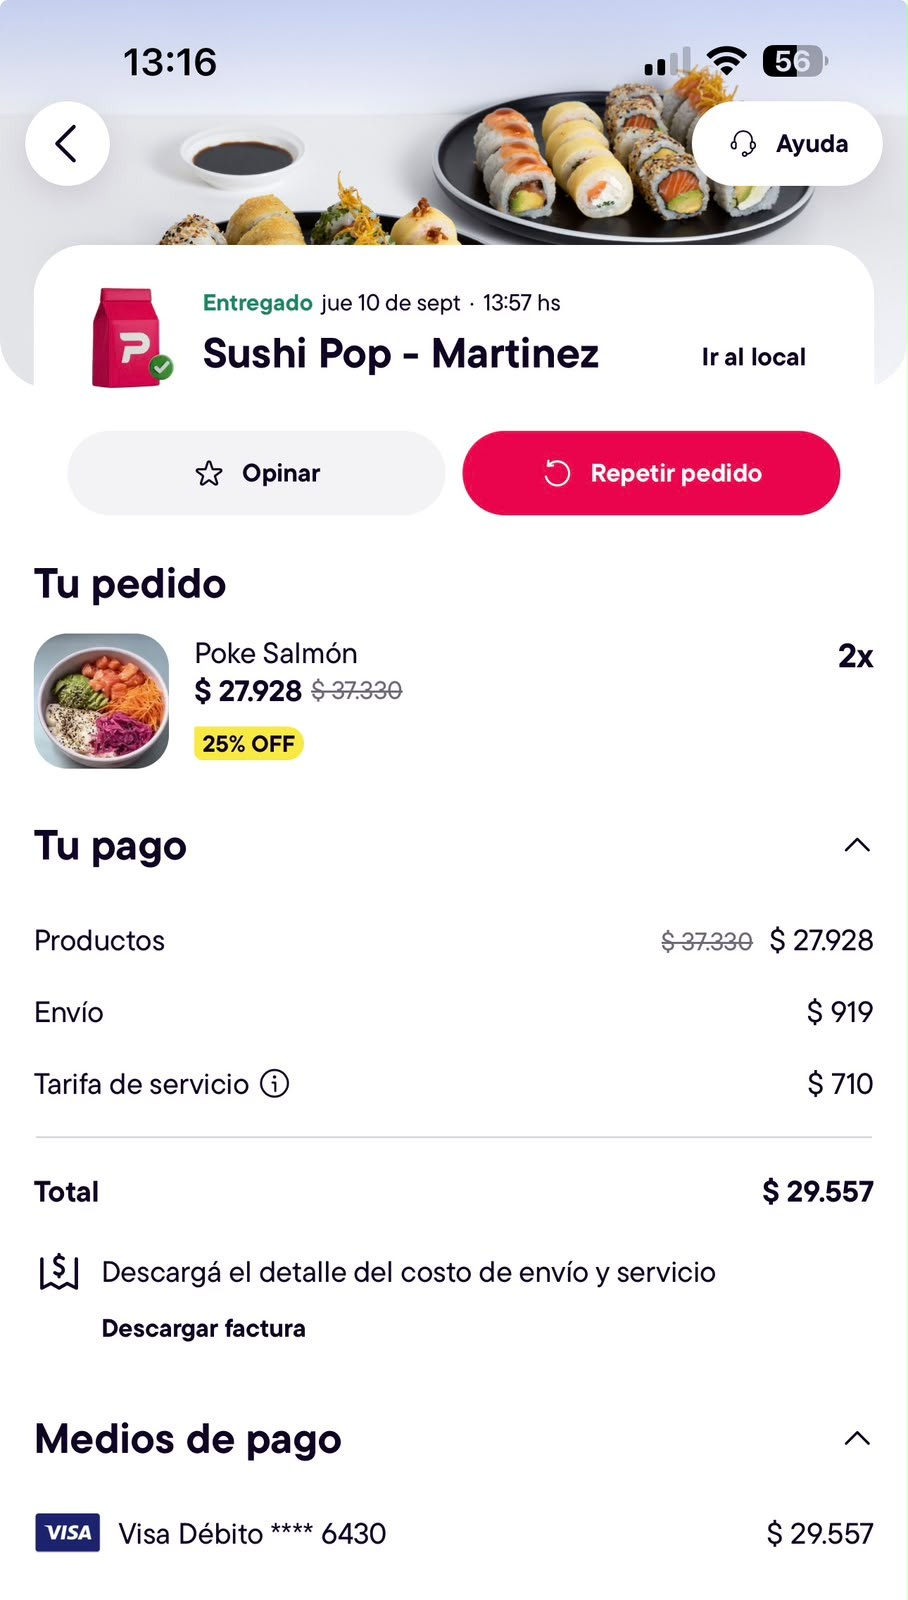The width and height of the screenshot is (908, 1600).
Task: Download invoice via Descargar factura
Action: (204, 1328)
